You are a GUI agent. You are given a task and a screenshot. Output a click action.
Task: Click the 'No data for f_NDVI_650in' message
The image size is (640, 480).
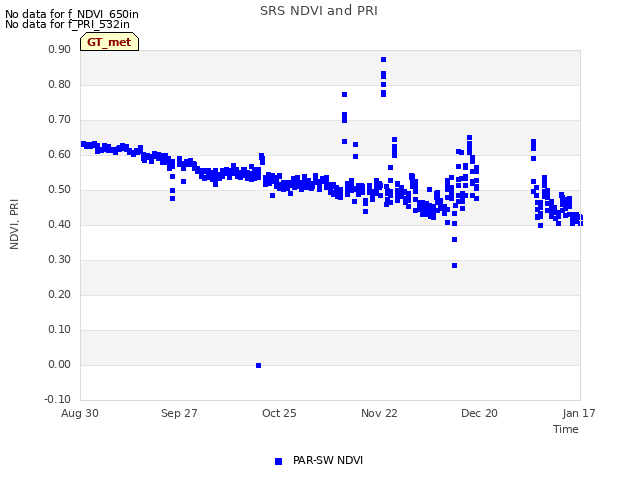point(72,14)
